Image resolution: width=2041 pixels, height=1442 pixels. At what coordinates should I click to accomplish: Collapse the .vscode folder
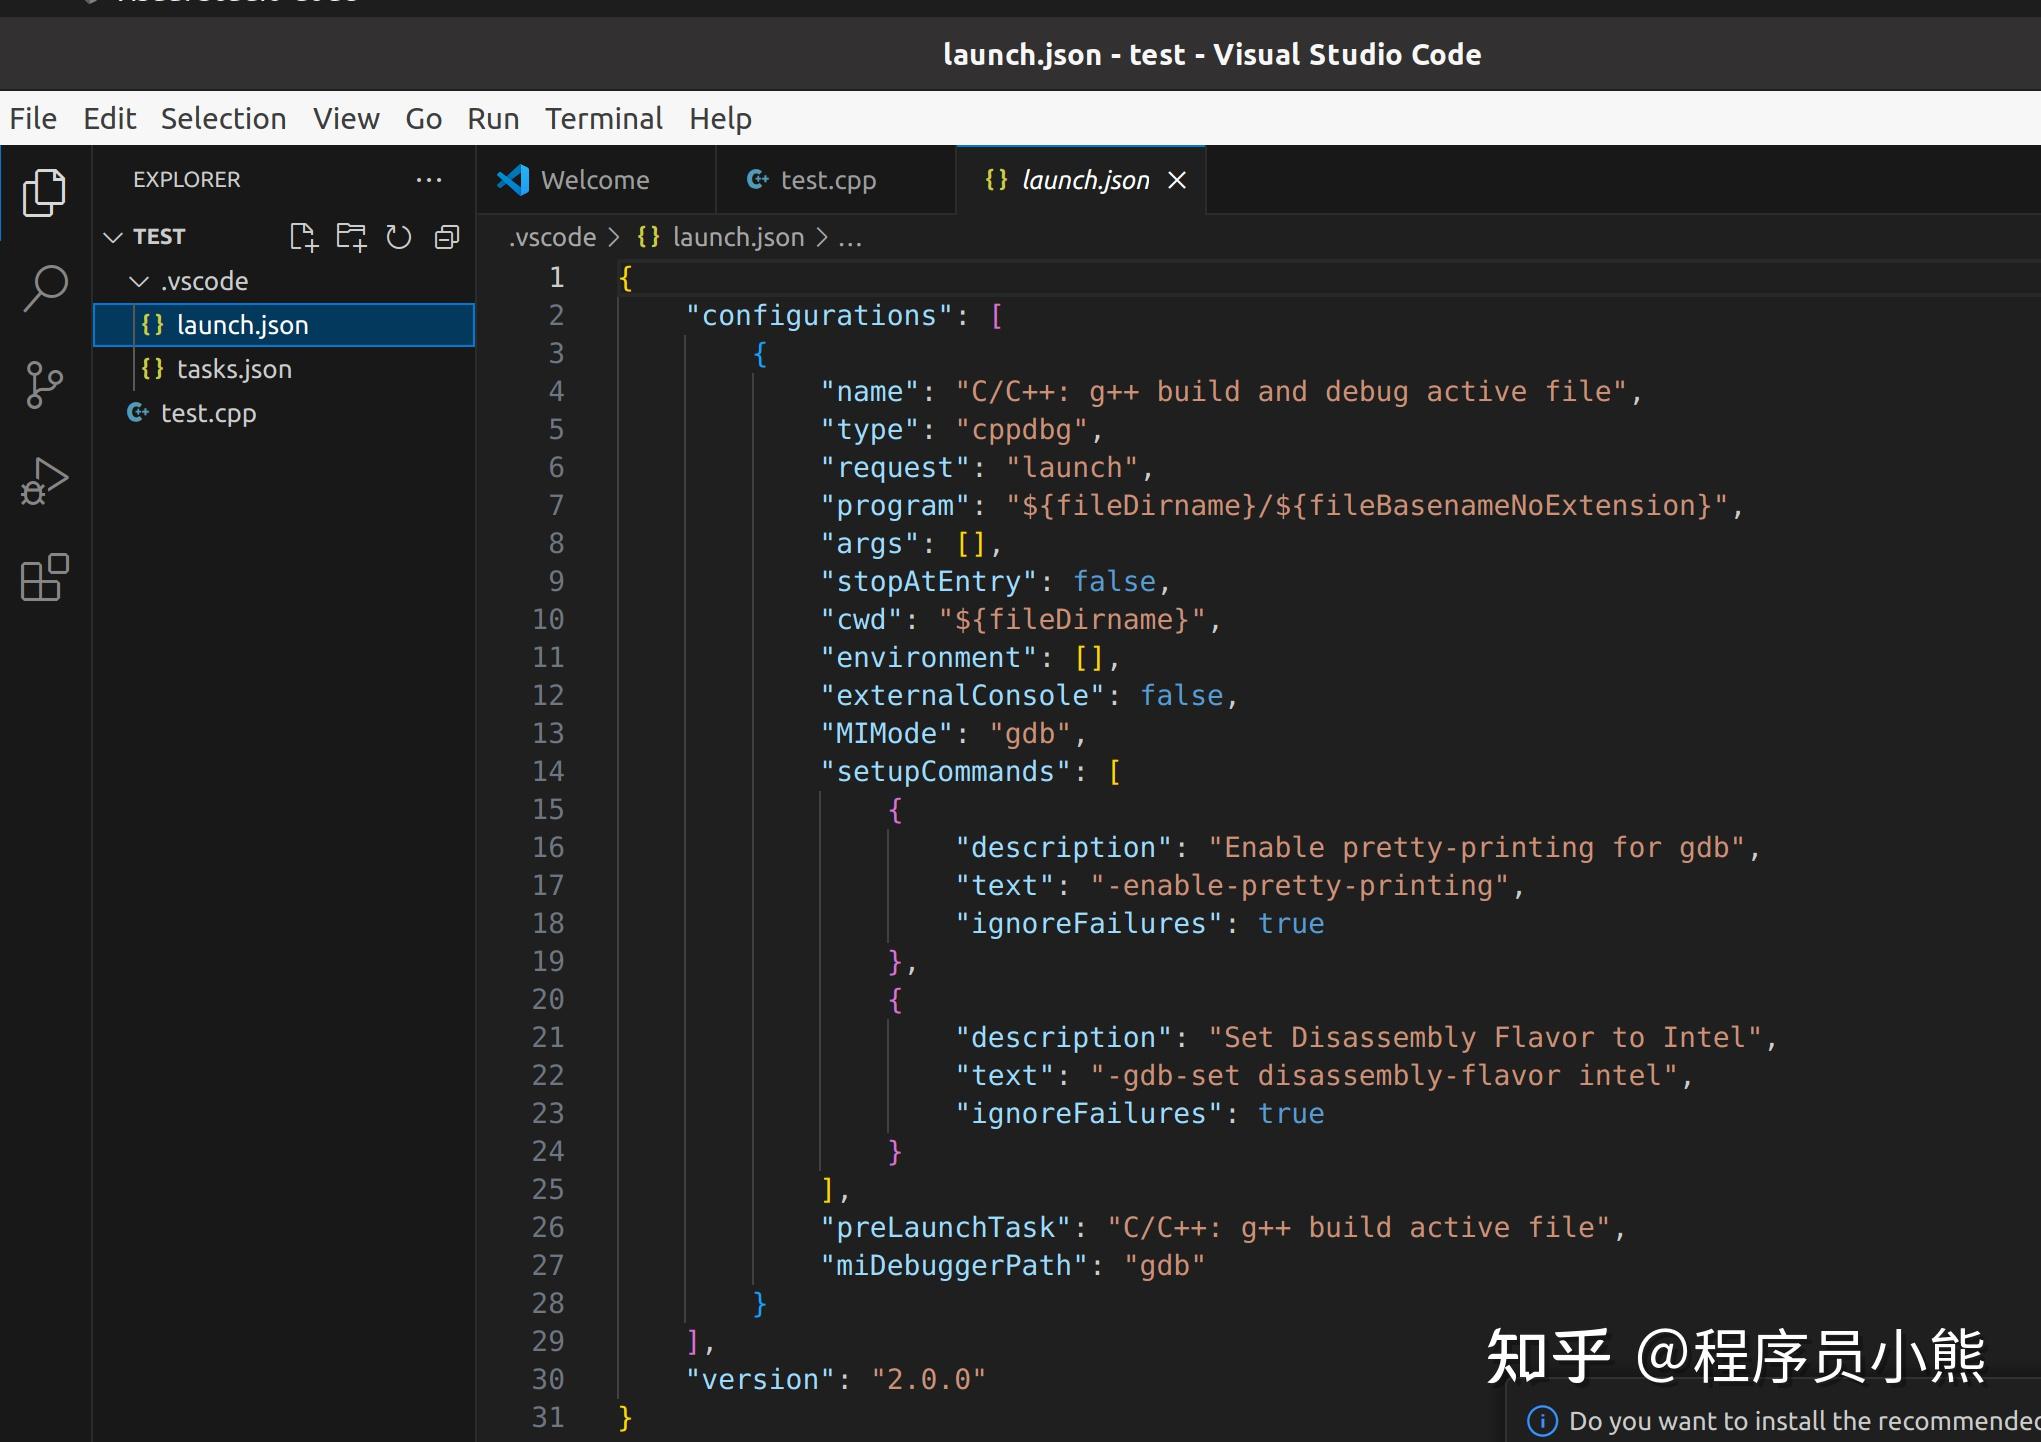click(x=139, y=282)
